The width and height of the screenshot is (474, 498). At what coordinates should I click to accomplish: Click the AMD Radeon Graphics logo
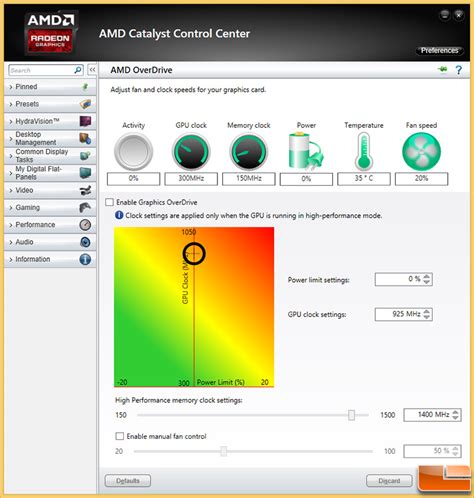[50, 33]
